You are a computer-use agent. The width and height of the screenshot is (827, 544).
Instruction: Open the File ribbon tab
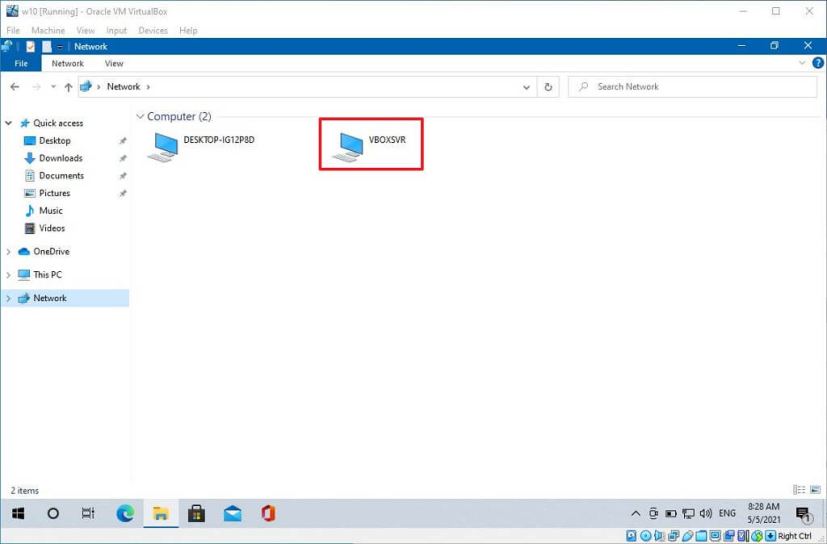coord(21,63)
